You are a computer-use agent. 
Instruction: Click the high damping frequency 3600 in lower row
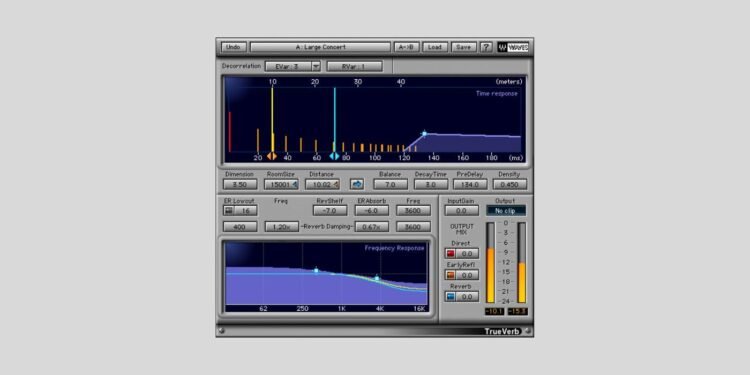(413, 227)
